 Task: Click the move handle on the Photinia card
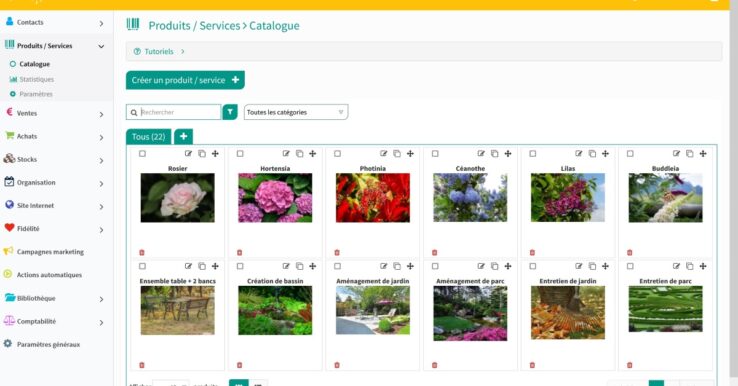pos(410,153)
